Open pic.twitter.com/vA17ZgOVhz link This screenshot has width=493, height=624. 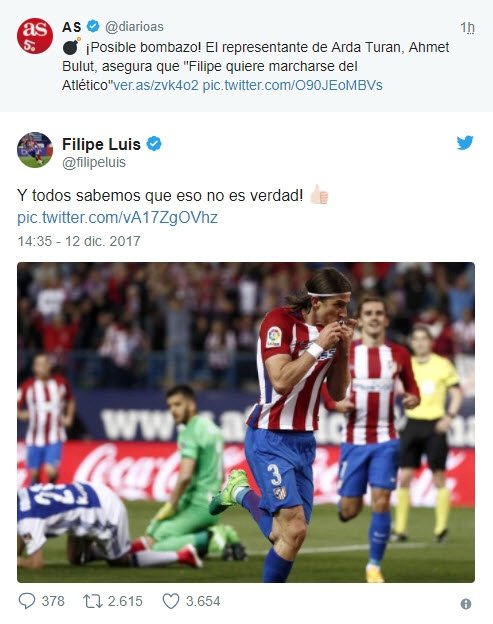click(117, 218)
